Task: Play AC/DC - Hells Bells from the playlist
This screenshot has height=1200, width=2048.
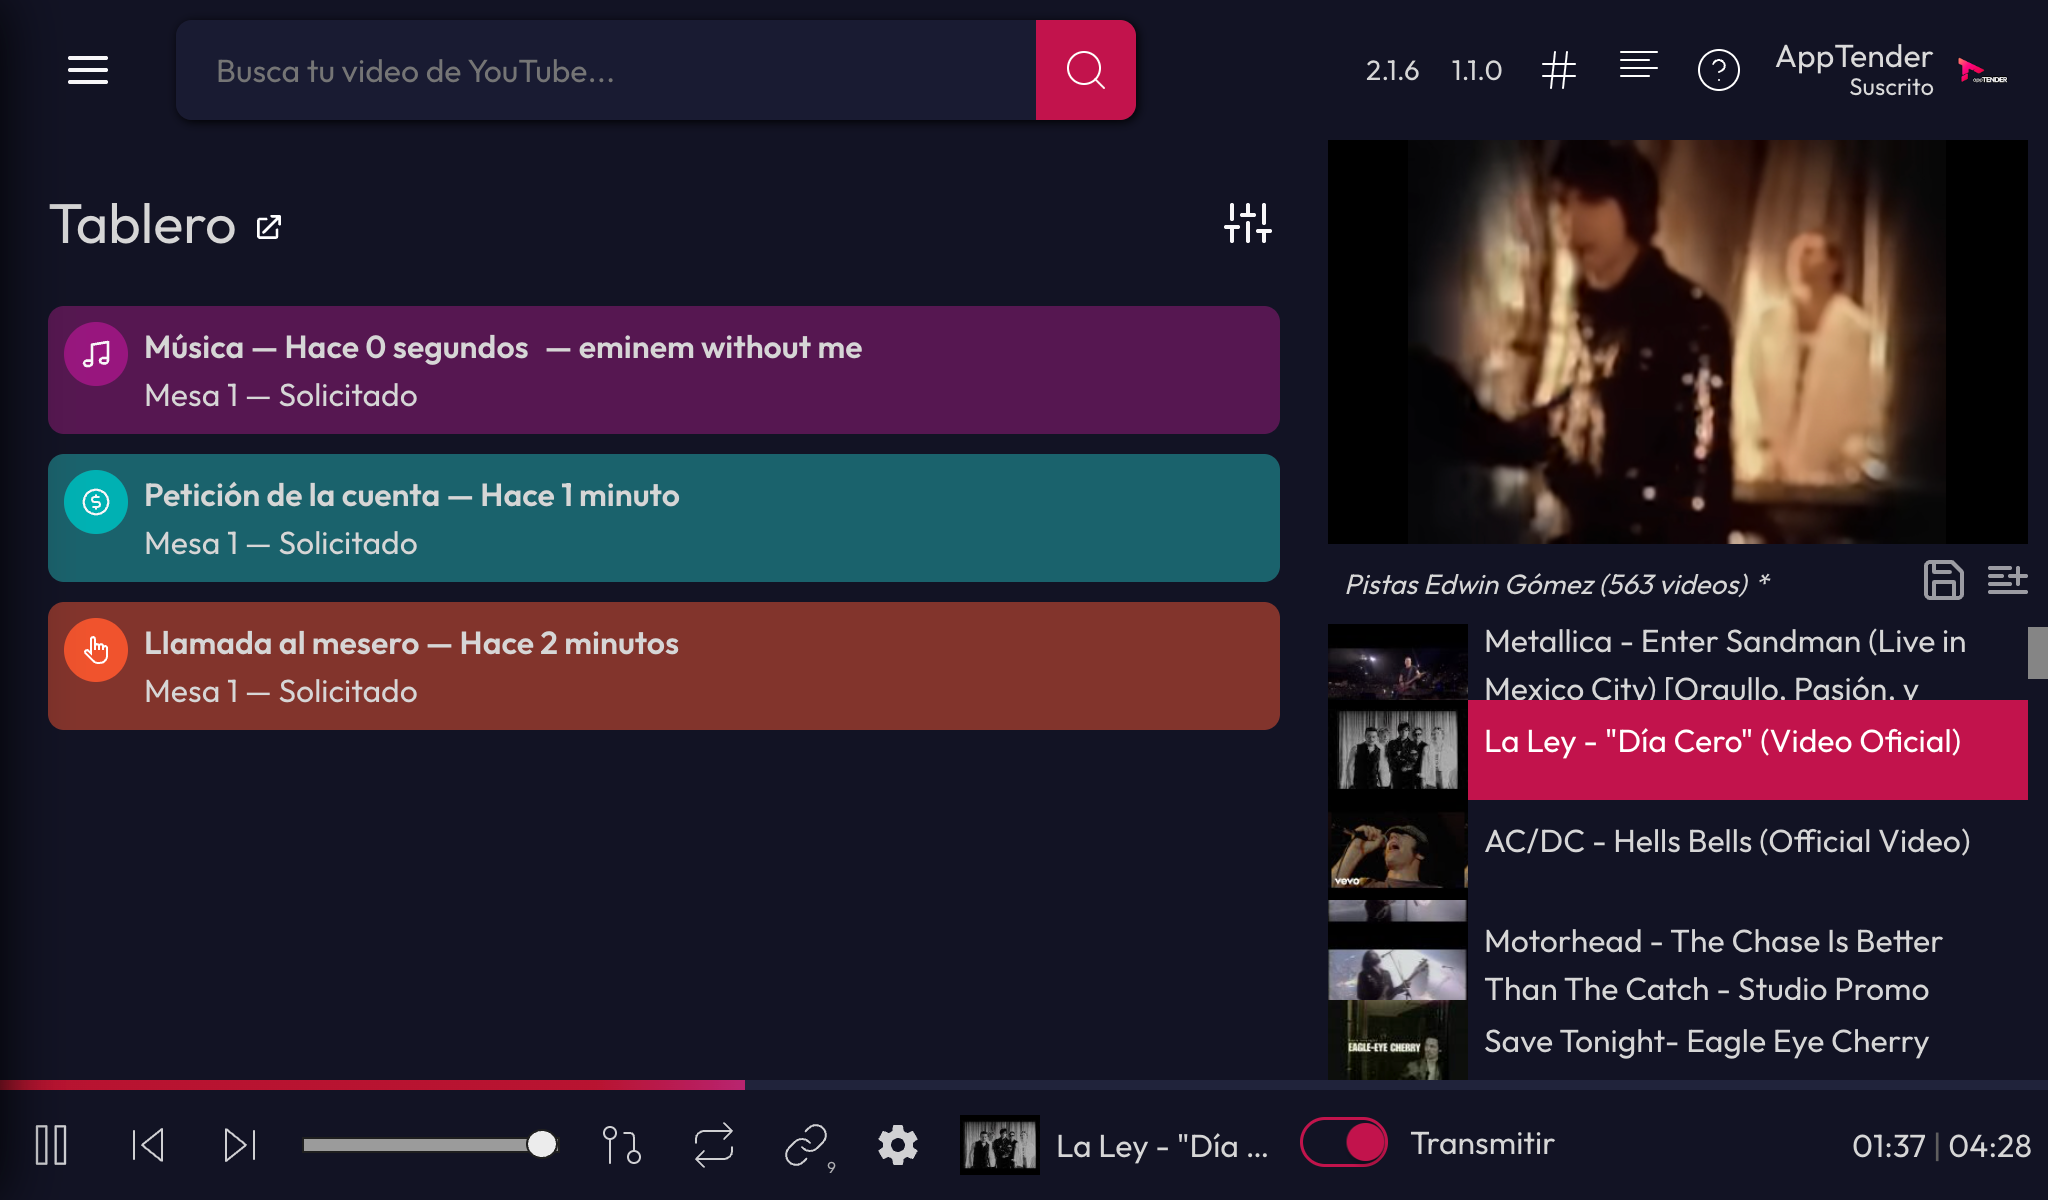Action: (x=1726, y=842)
